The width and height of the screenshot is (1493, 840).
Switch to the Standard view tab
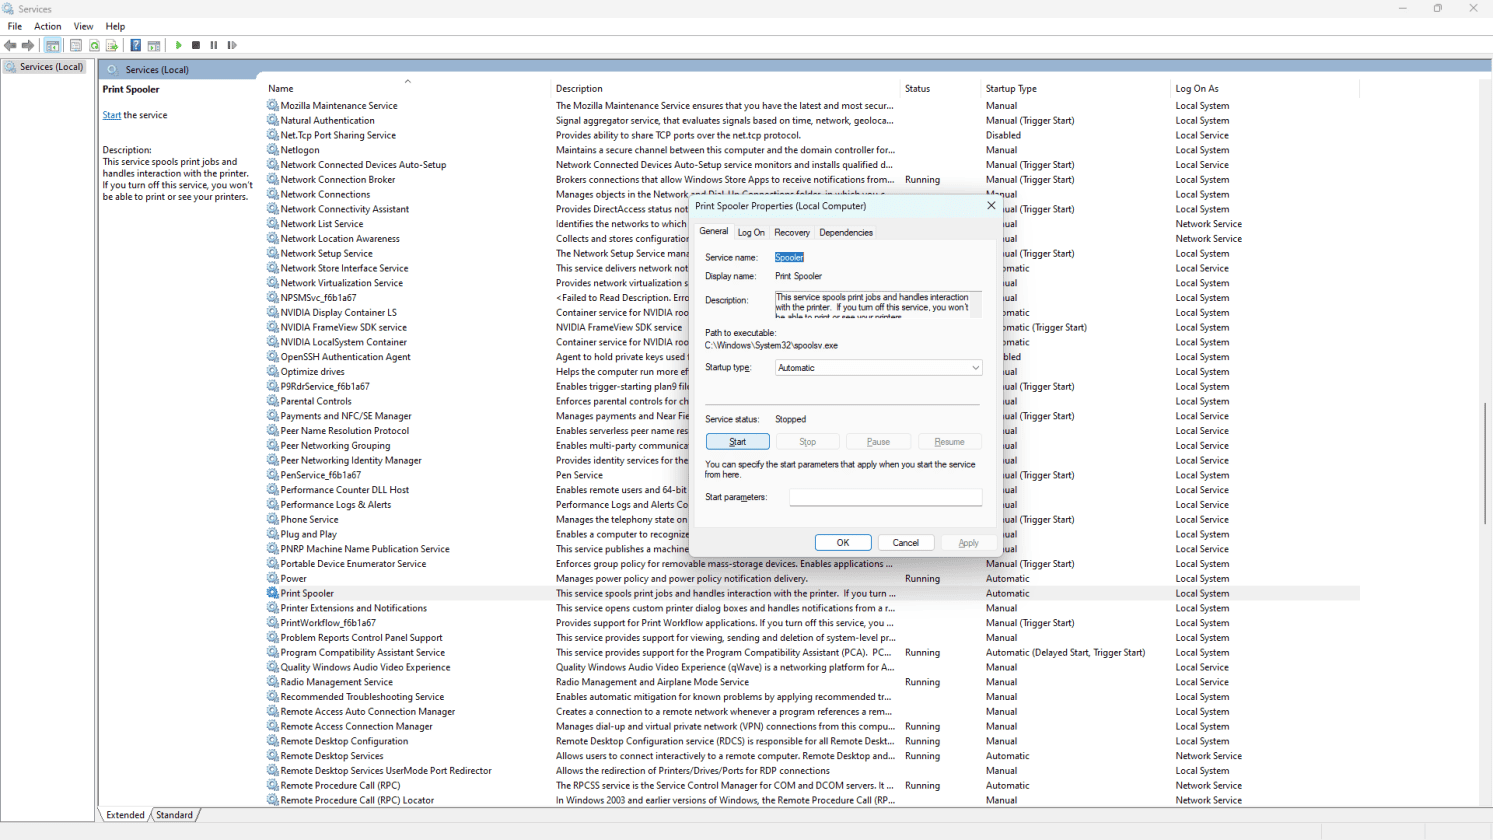175,815
